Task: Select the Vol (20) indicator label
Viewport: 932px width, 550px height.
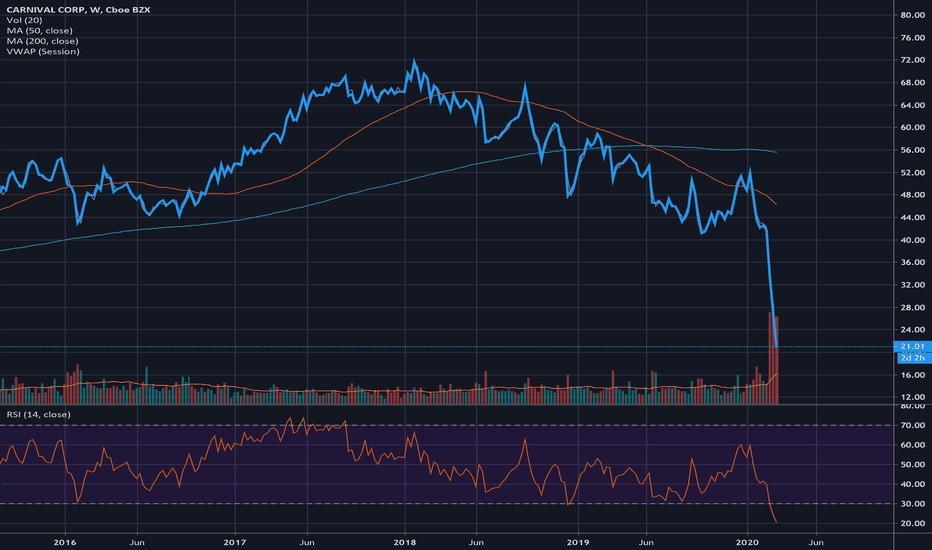Action: click(24, 20)
